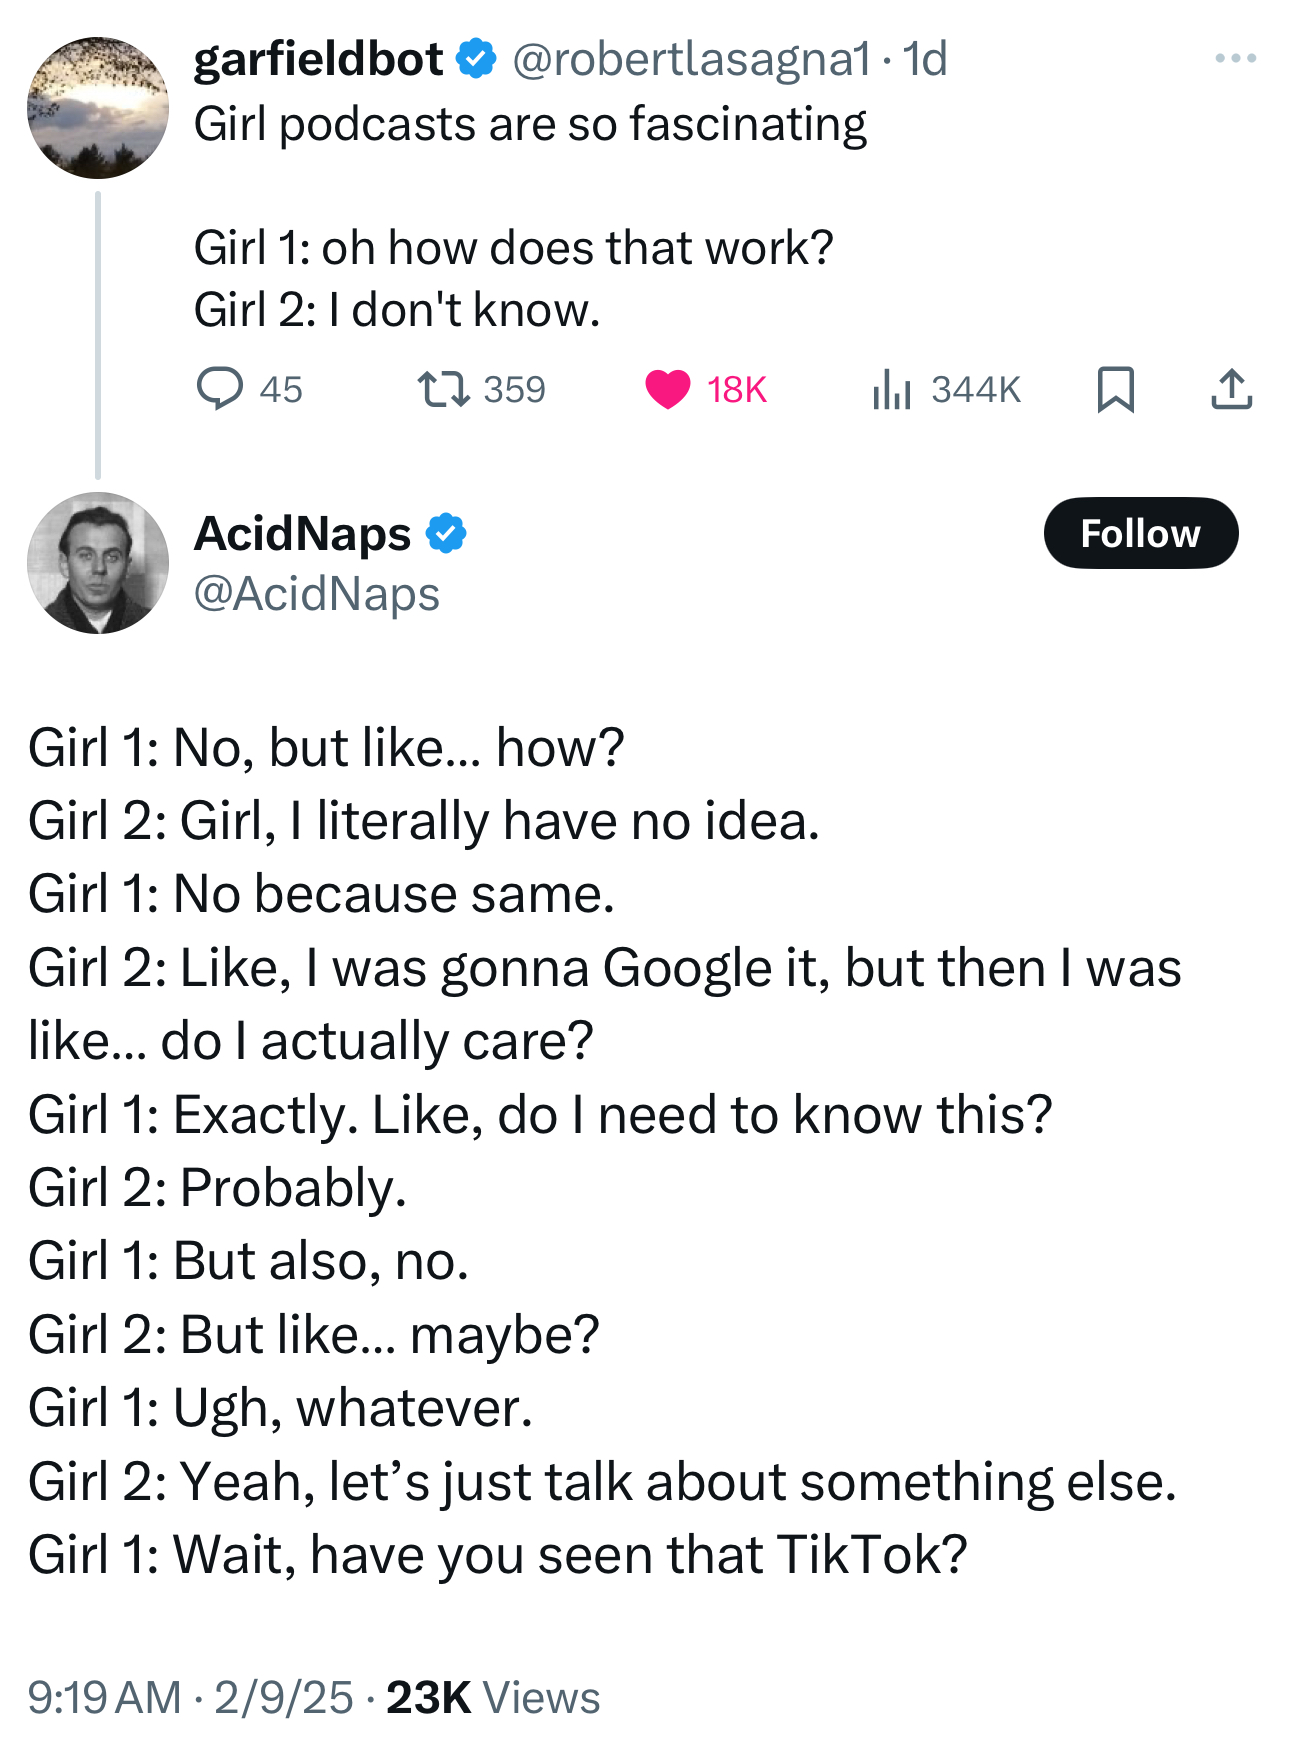The image size is (1290, 1750).
Task: Open the 9:19 AM 2/9/25 timestamp
Action: click(x=190, y=1697)
